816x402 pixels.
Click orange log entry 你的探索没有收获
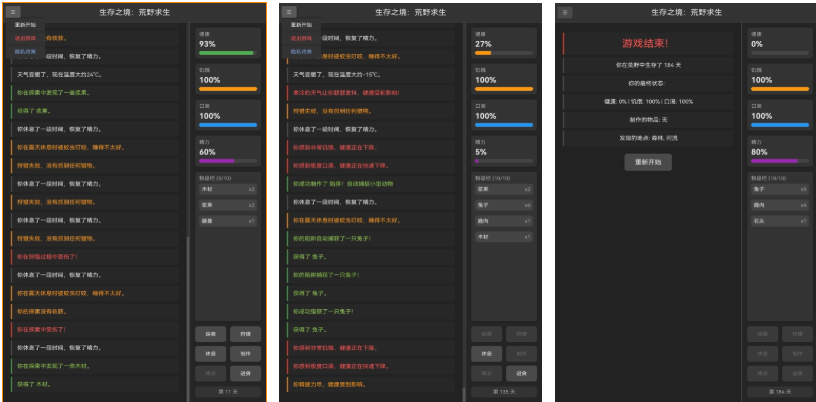[95, 311]
